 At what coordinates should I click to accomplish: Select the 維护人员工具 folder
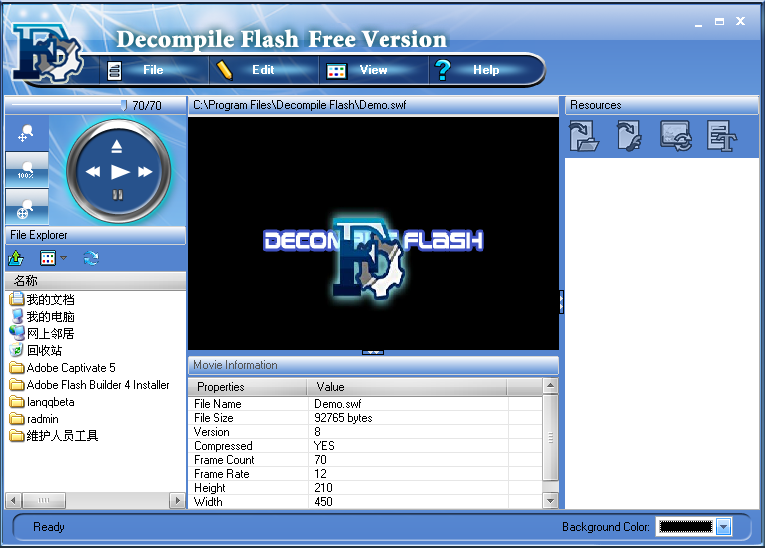(x=54, y=436)
